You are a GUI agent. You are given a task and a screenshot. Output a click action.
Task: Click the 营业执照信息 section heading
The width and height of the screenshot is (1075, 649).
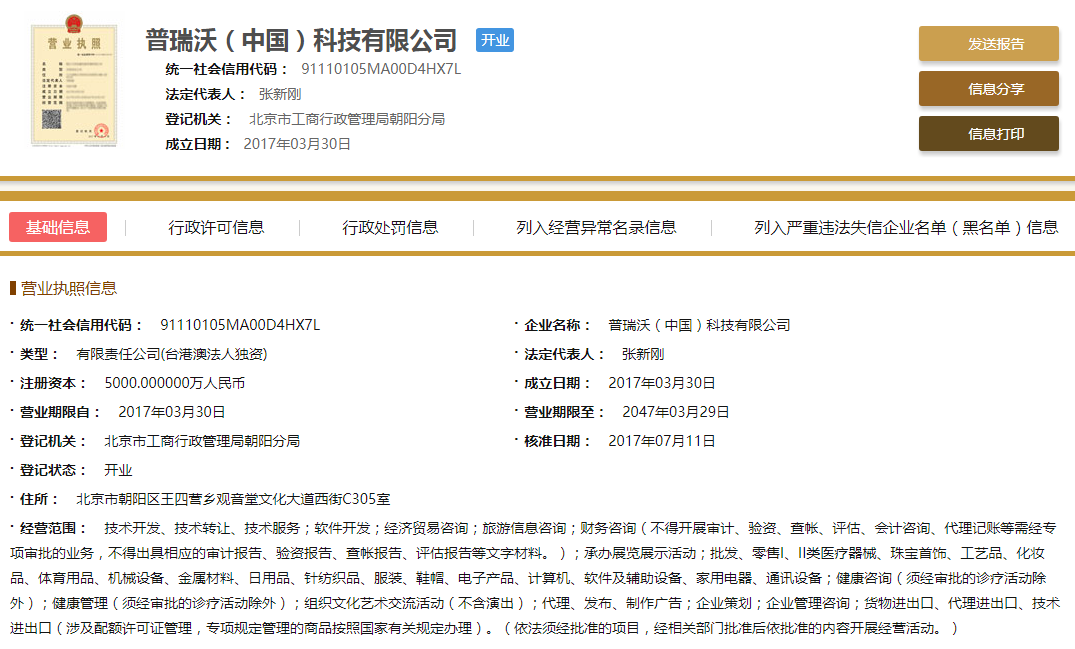coord(69,288)
